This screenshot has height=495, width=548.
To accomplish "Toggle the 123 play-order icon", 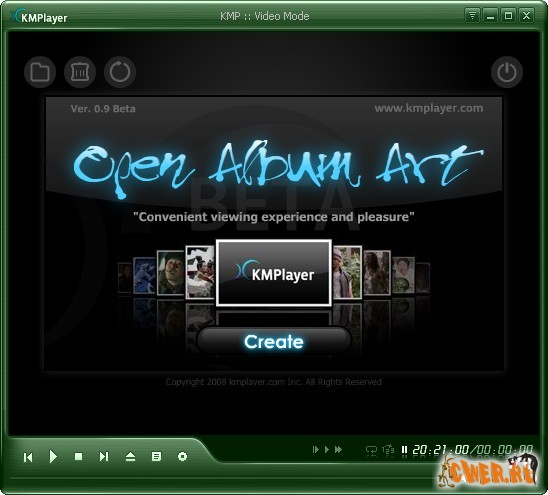I will tap(388, 450).
